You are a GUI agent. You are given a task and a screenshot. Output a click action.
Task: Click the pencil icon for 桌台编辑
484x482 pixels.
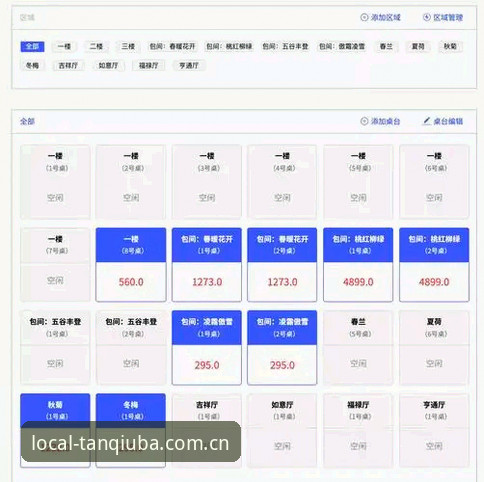(x=427, y=121)
